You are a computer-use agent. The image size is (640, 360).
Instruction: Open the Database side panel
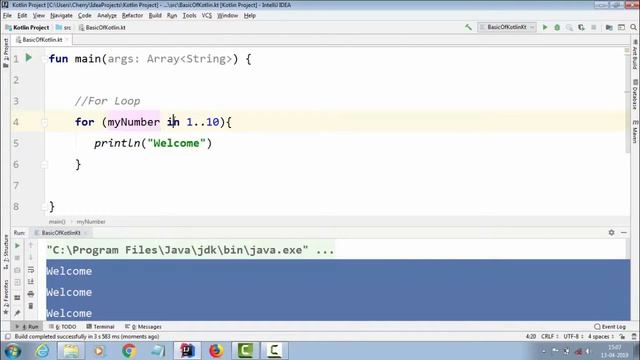tap(635, 94)
